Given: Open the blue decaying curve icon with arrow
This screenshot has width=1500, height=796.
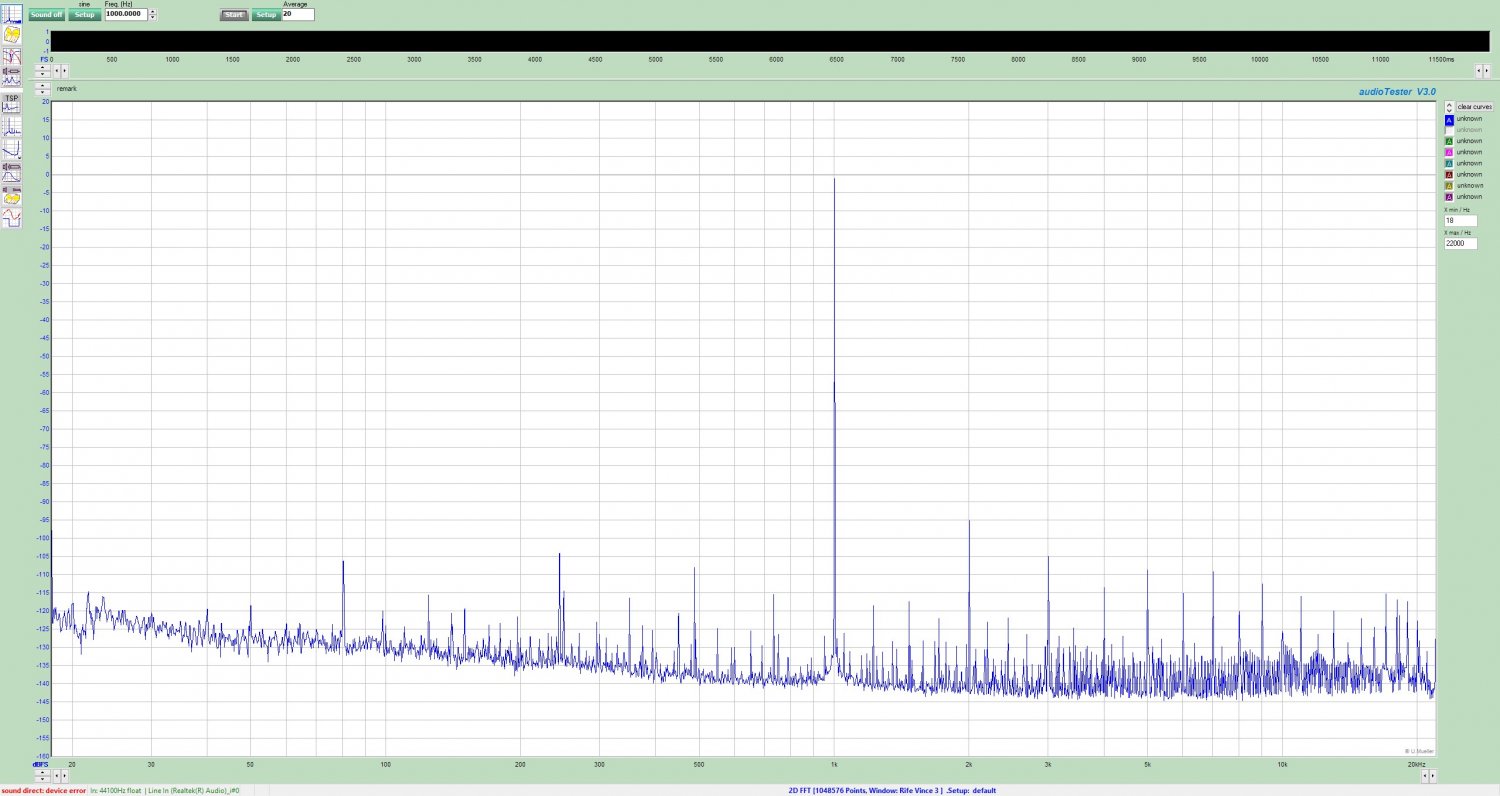Looking at the screenshot, I should click(x=12, y=149).
